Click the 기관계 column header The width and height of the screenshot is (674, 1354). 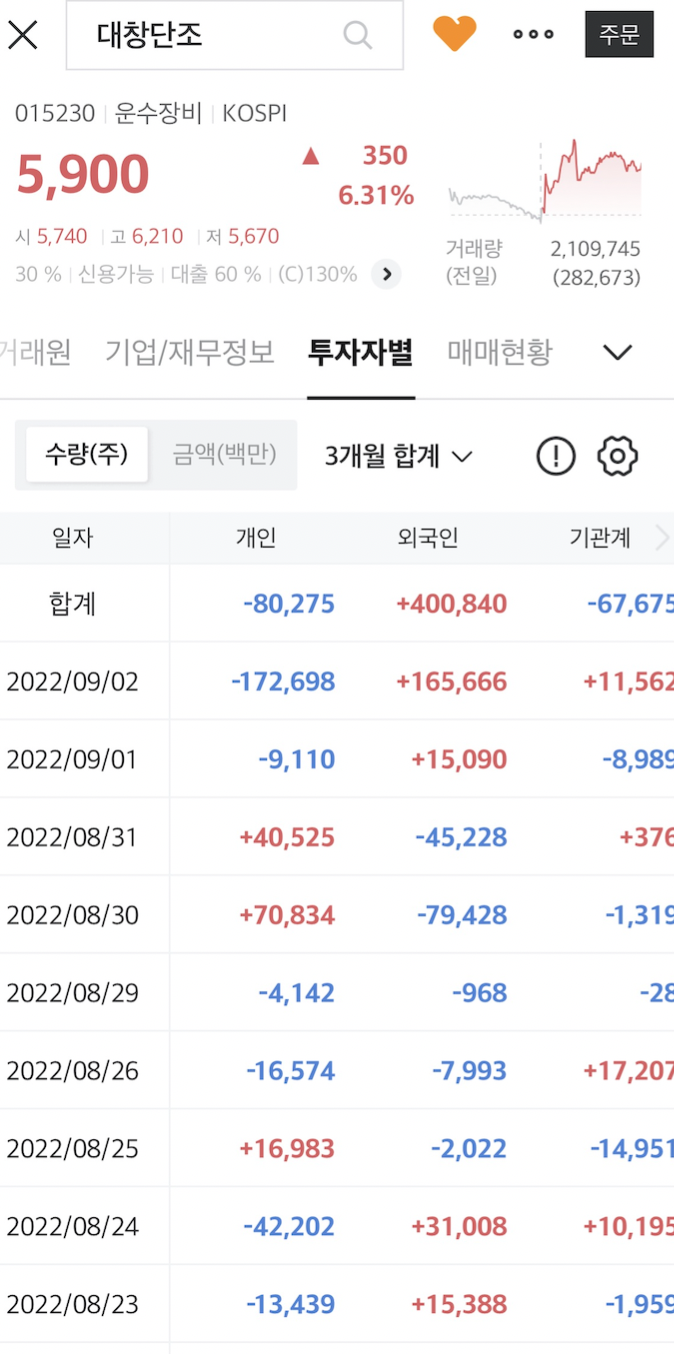[600, 538]
